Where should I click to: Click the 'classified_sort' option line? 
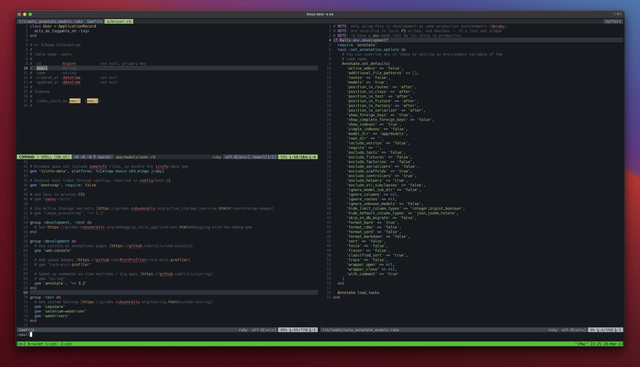377,255
